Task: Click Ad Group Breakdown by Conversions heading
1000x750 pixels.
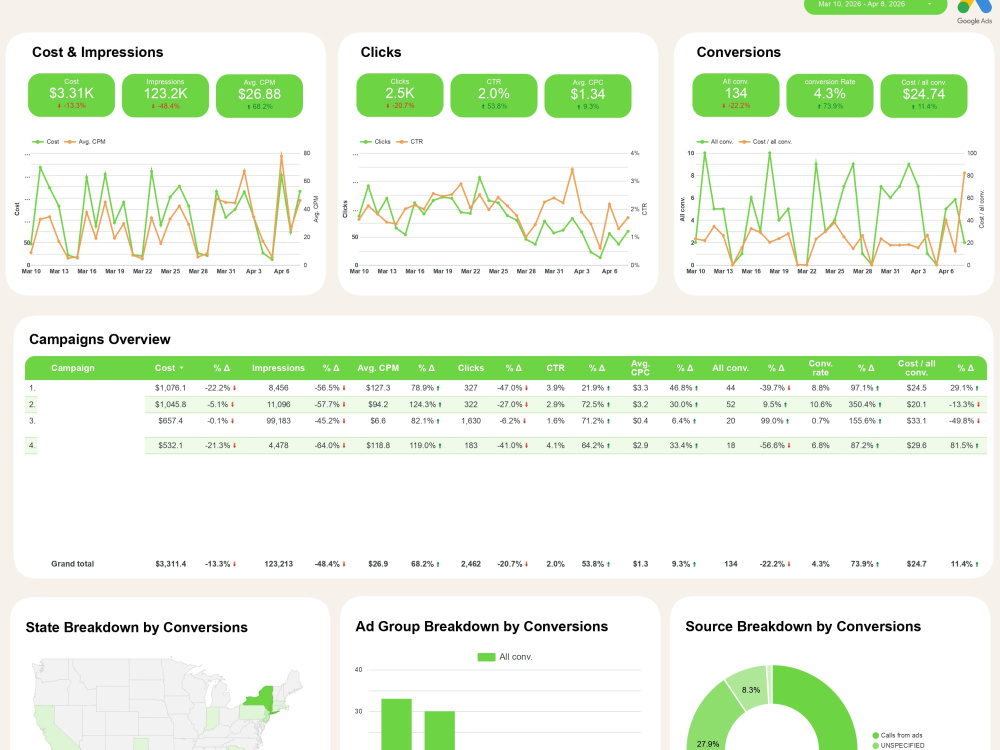Action: 482,626
